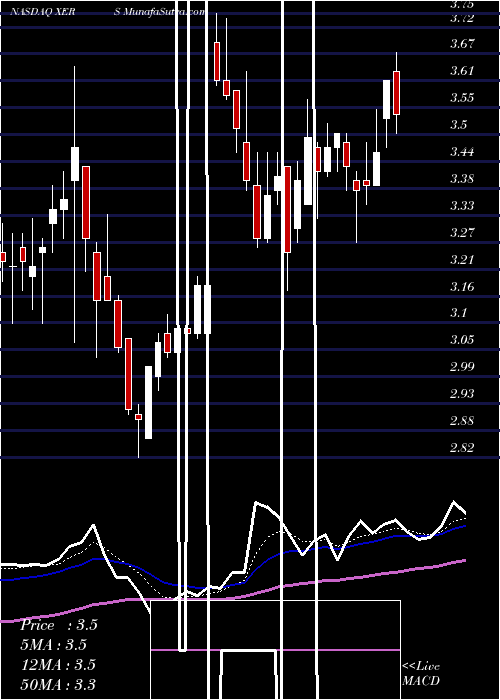Viewport: 500px width, 700px height.
Task: Click the 3.05 price axis label
Action: 462,340
